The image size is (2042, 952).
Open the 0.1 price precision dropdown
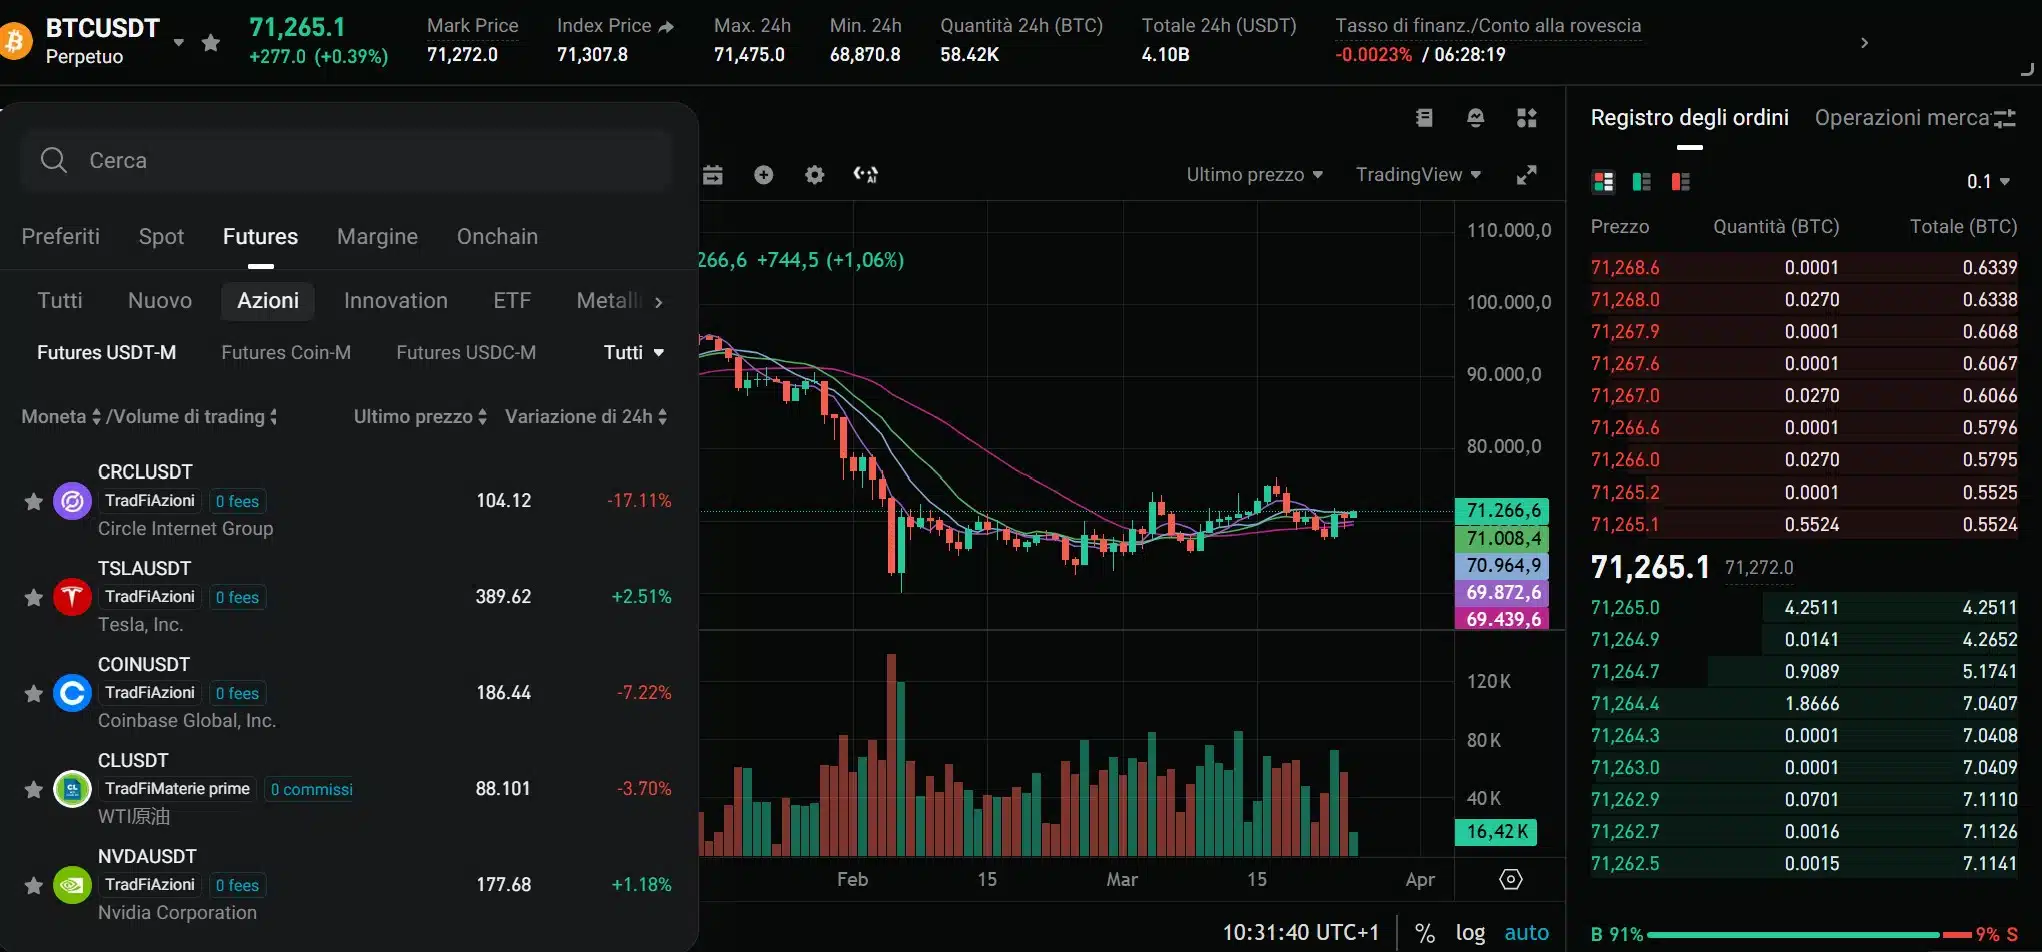pyautogui.click(x=1988, y=181)
